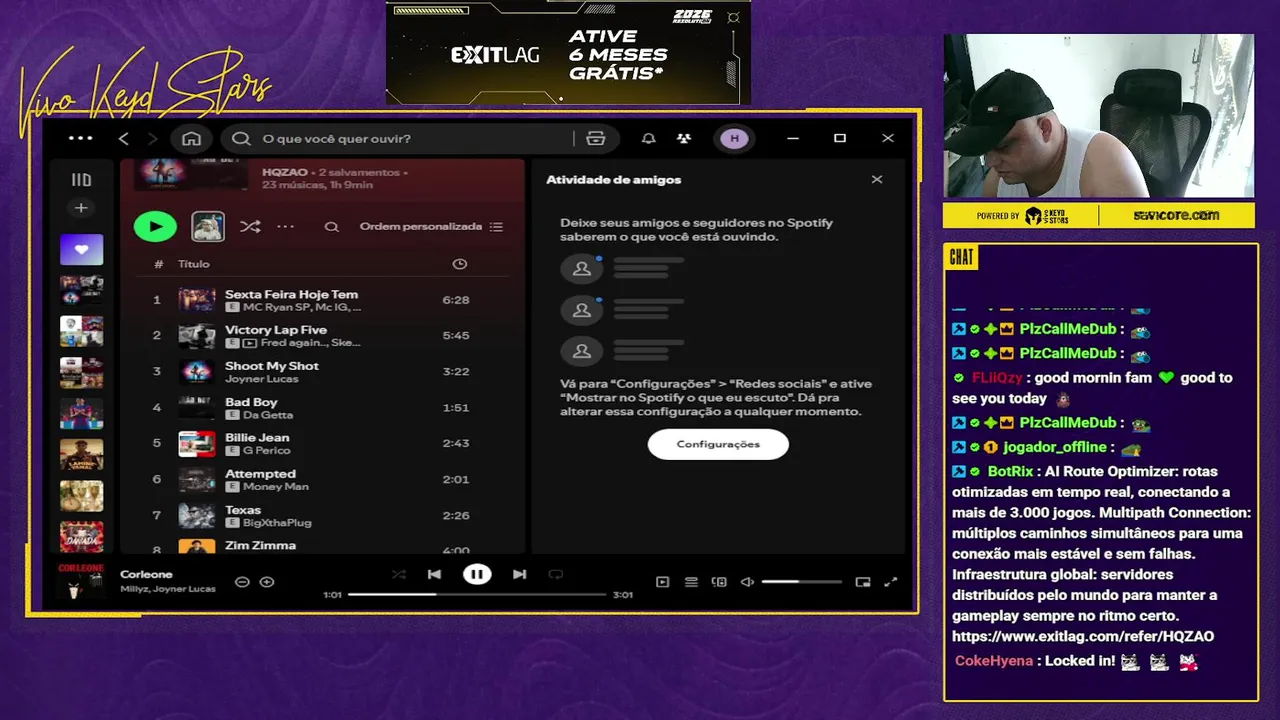This screenshot has height=720, width=1280.
Task: Sort by duration clock column
Action: coord(460,264)
